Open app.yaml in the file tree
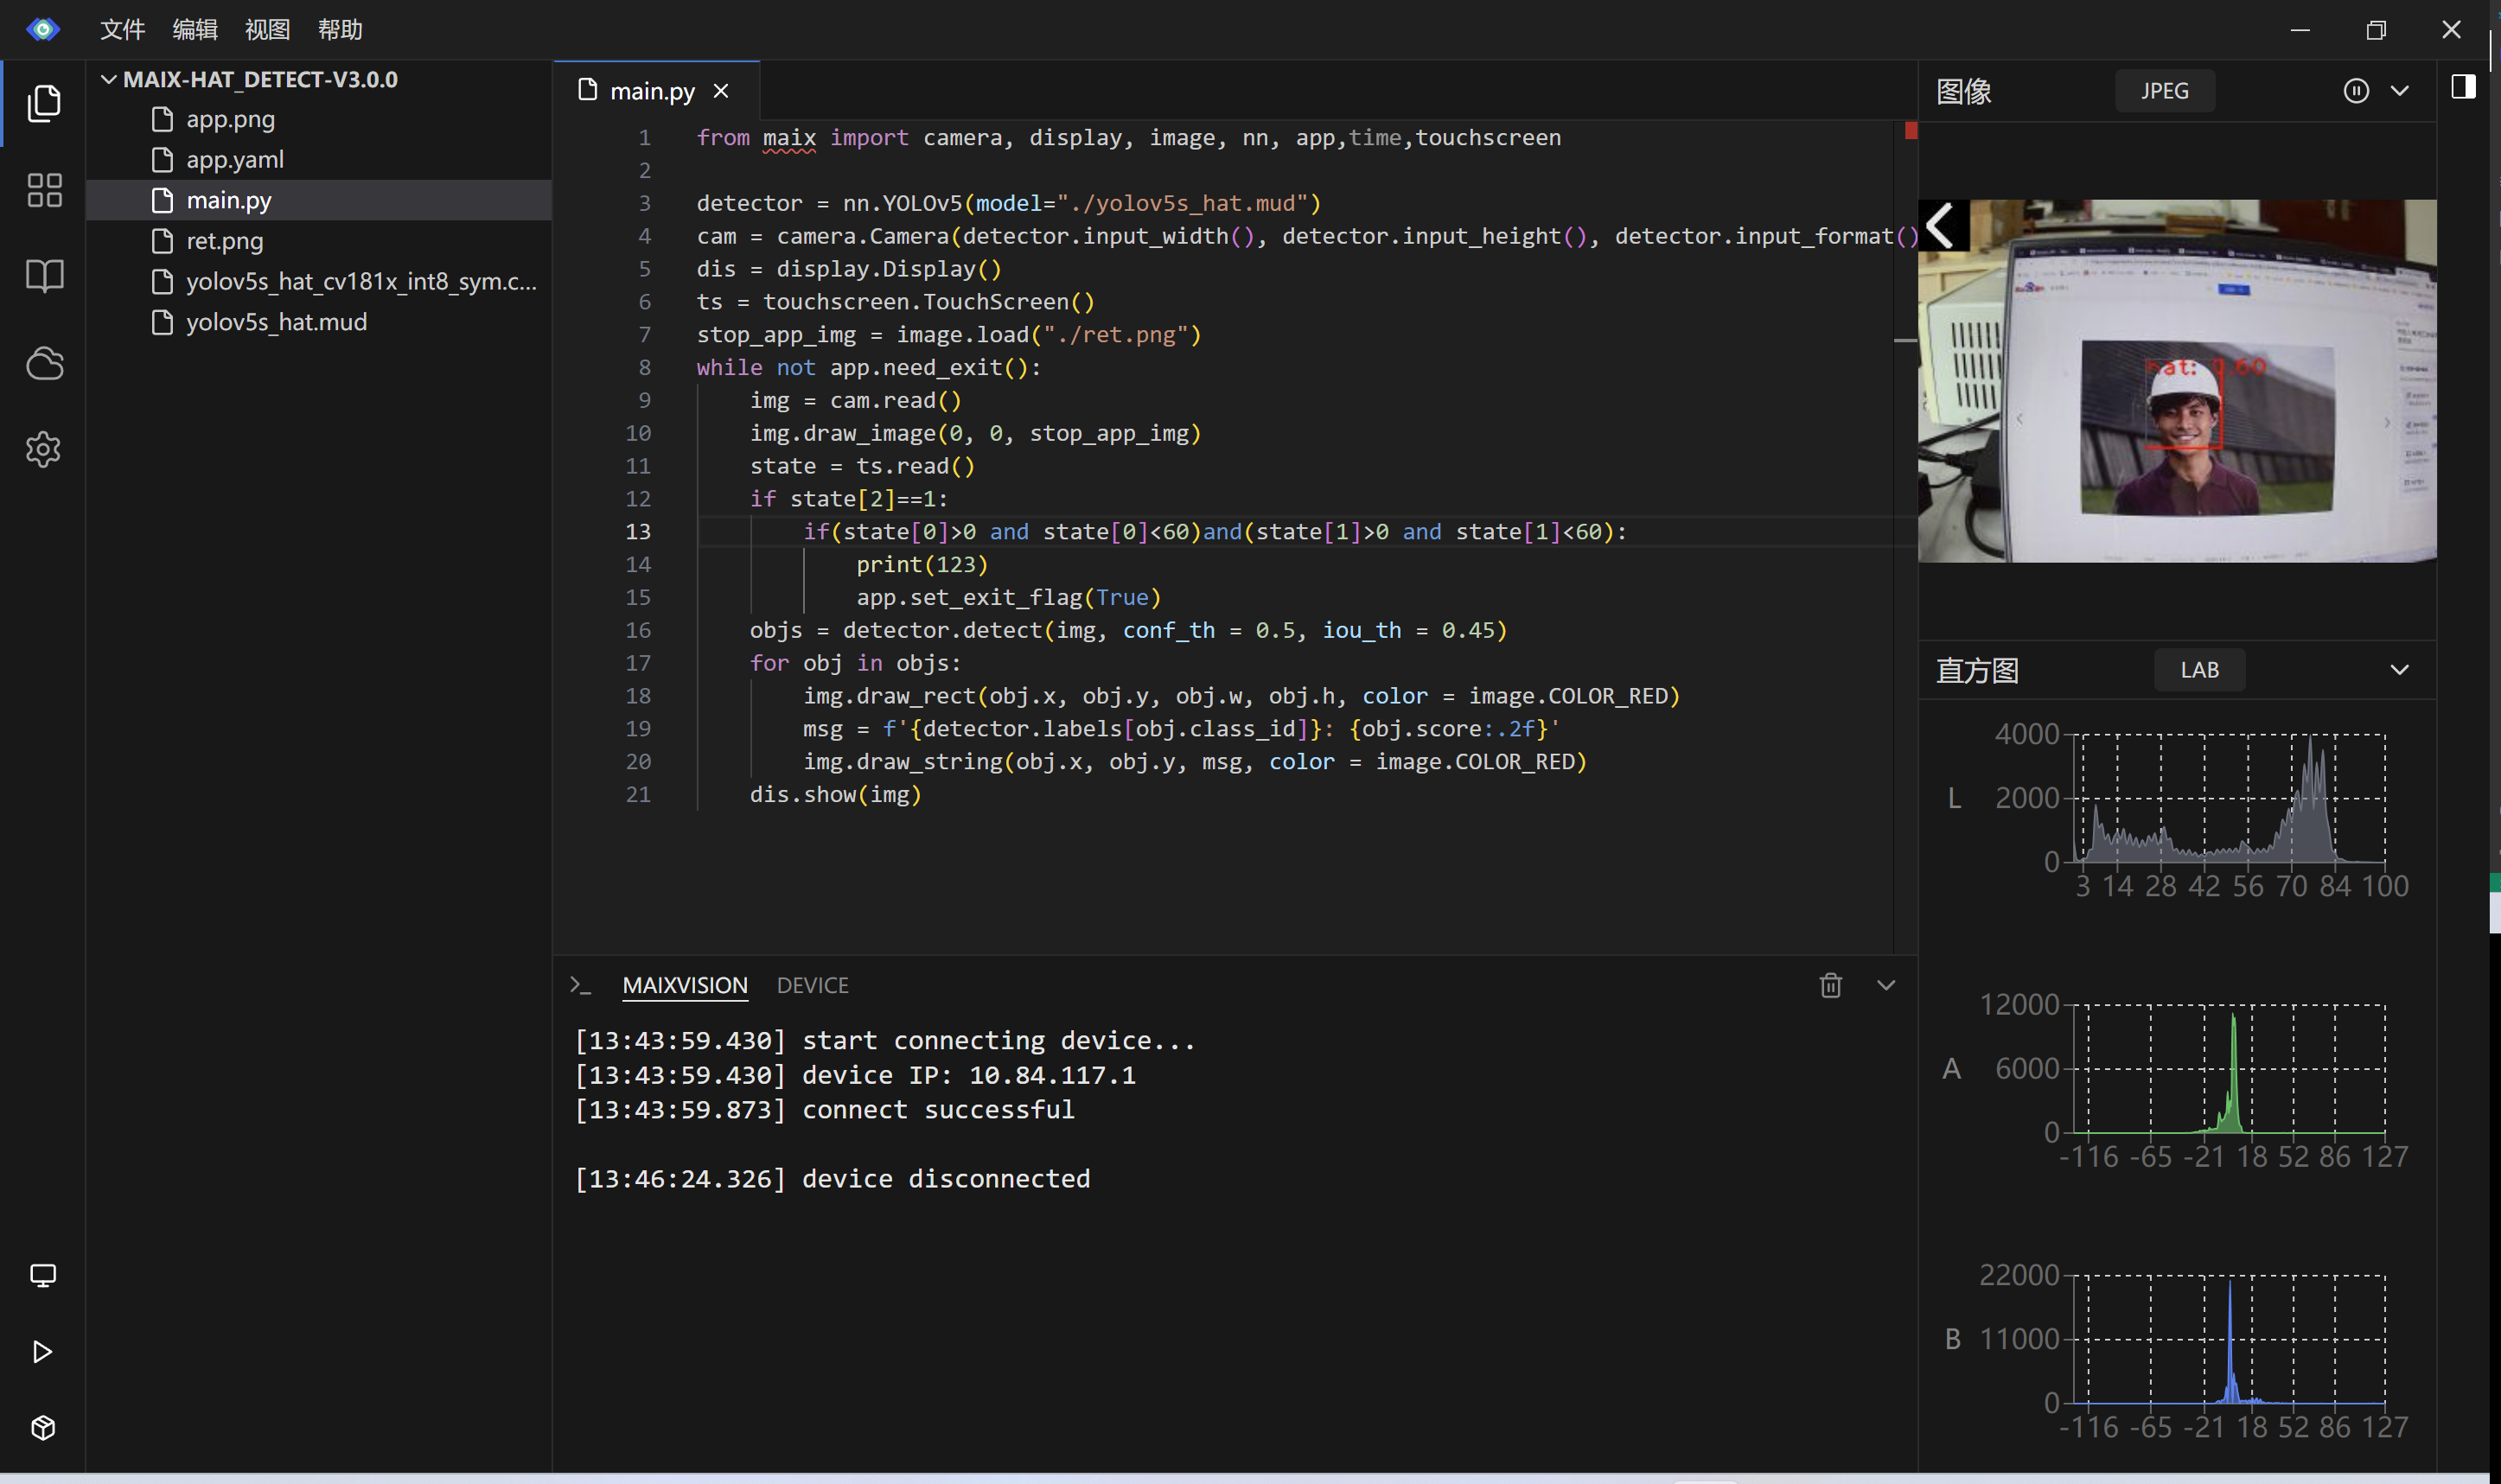Screen dimensions: 2501x1484 (x=319, y=160)
